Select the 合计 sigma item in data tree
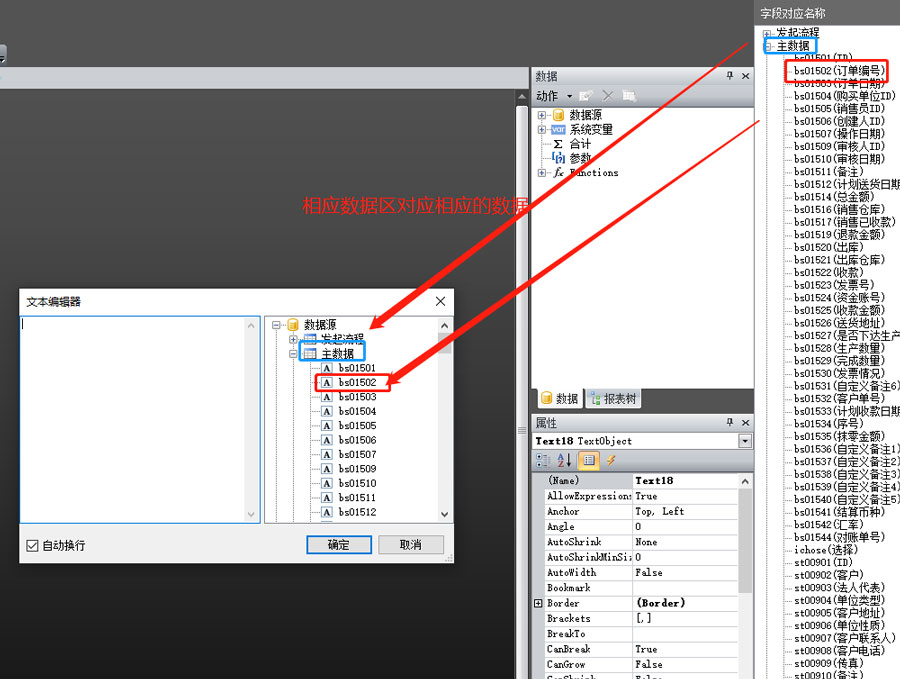 (x=579, y=144)
